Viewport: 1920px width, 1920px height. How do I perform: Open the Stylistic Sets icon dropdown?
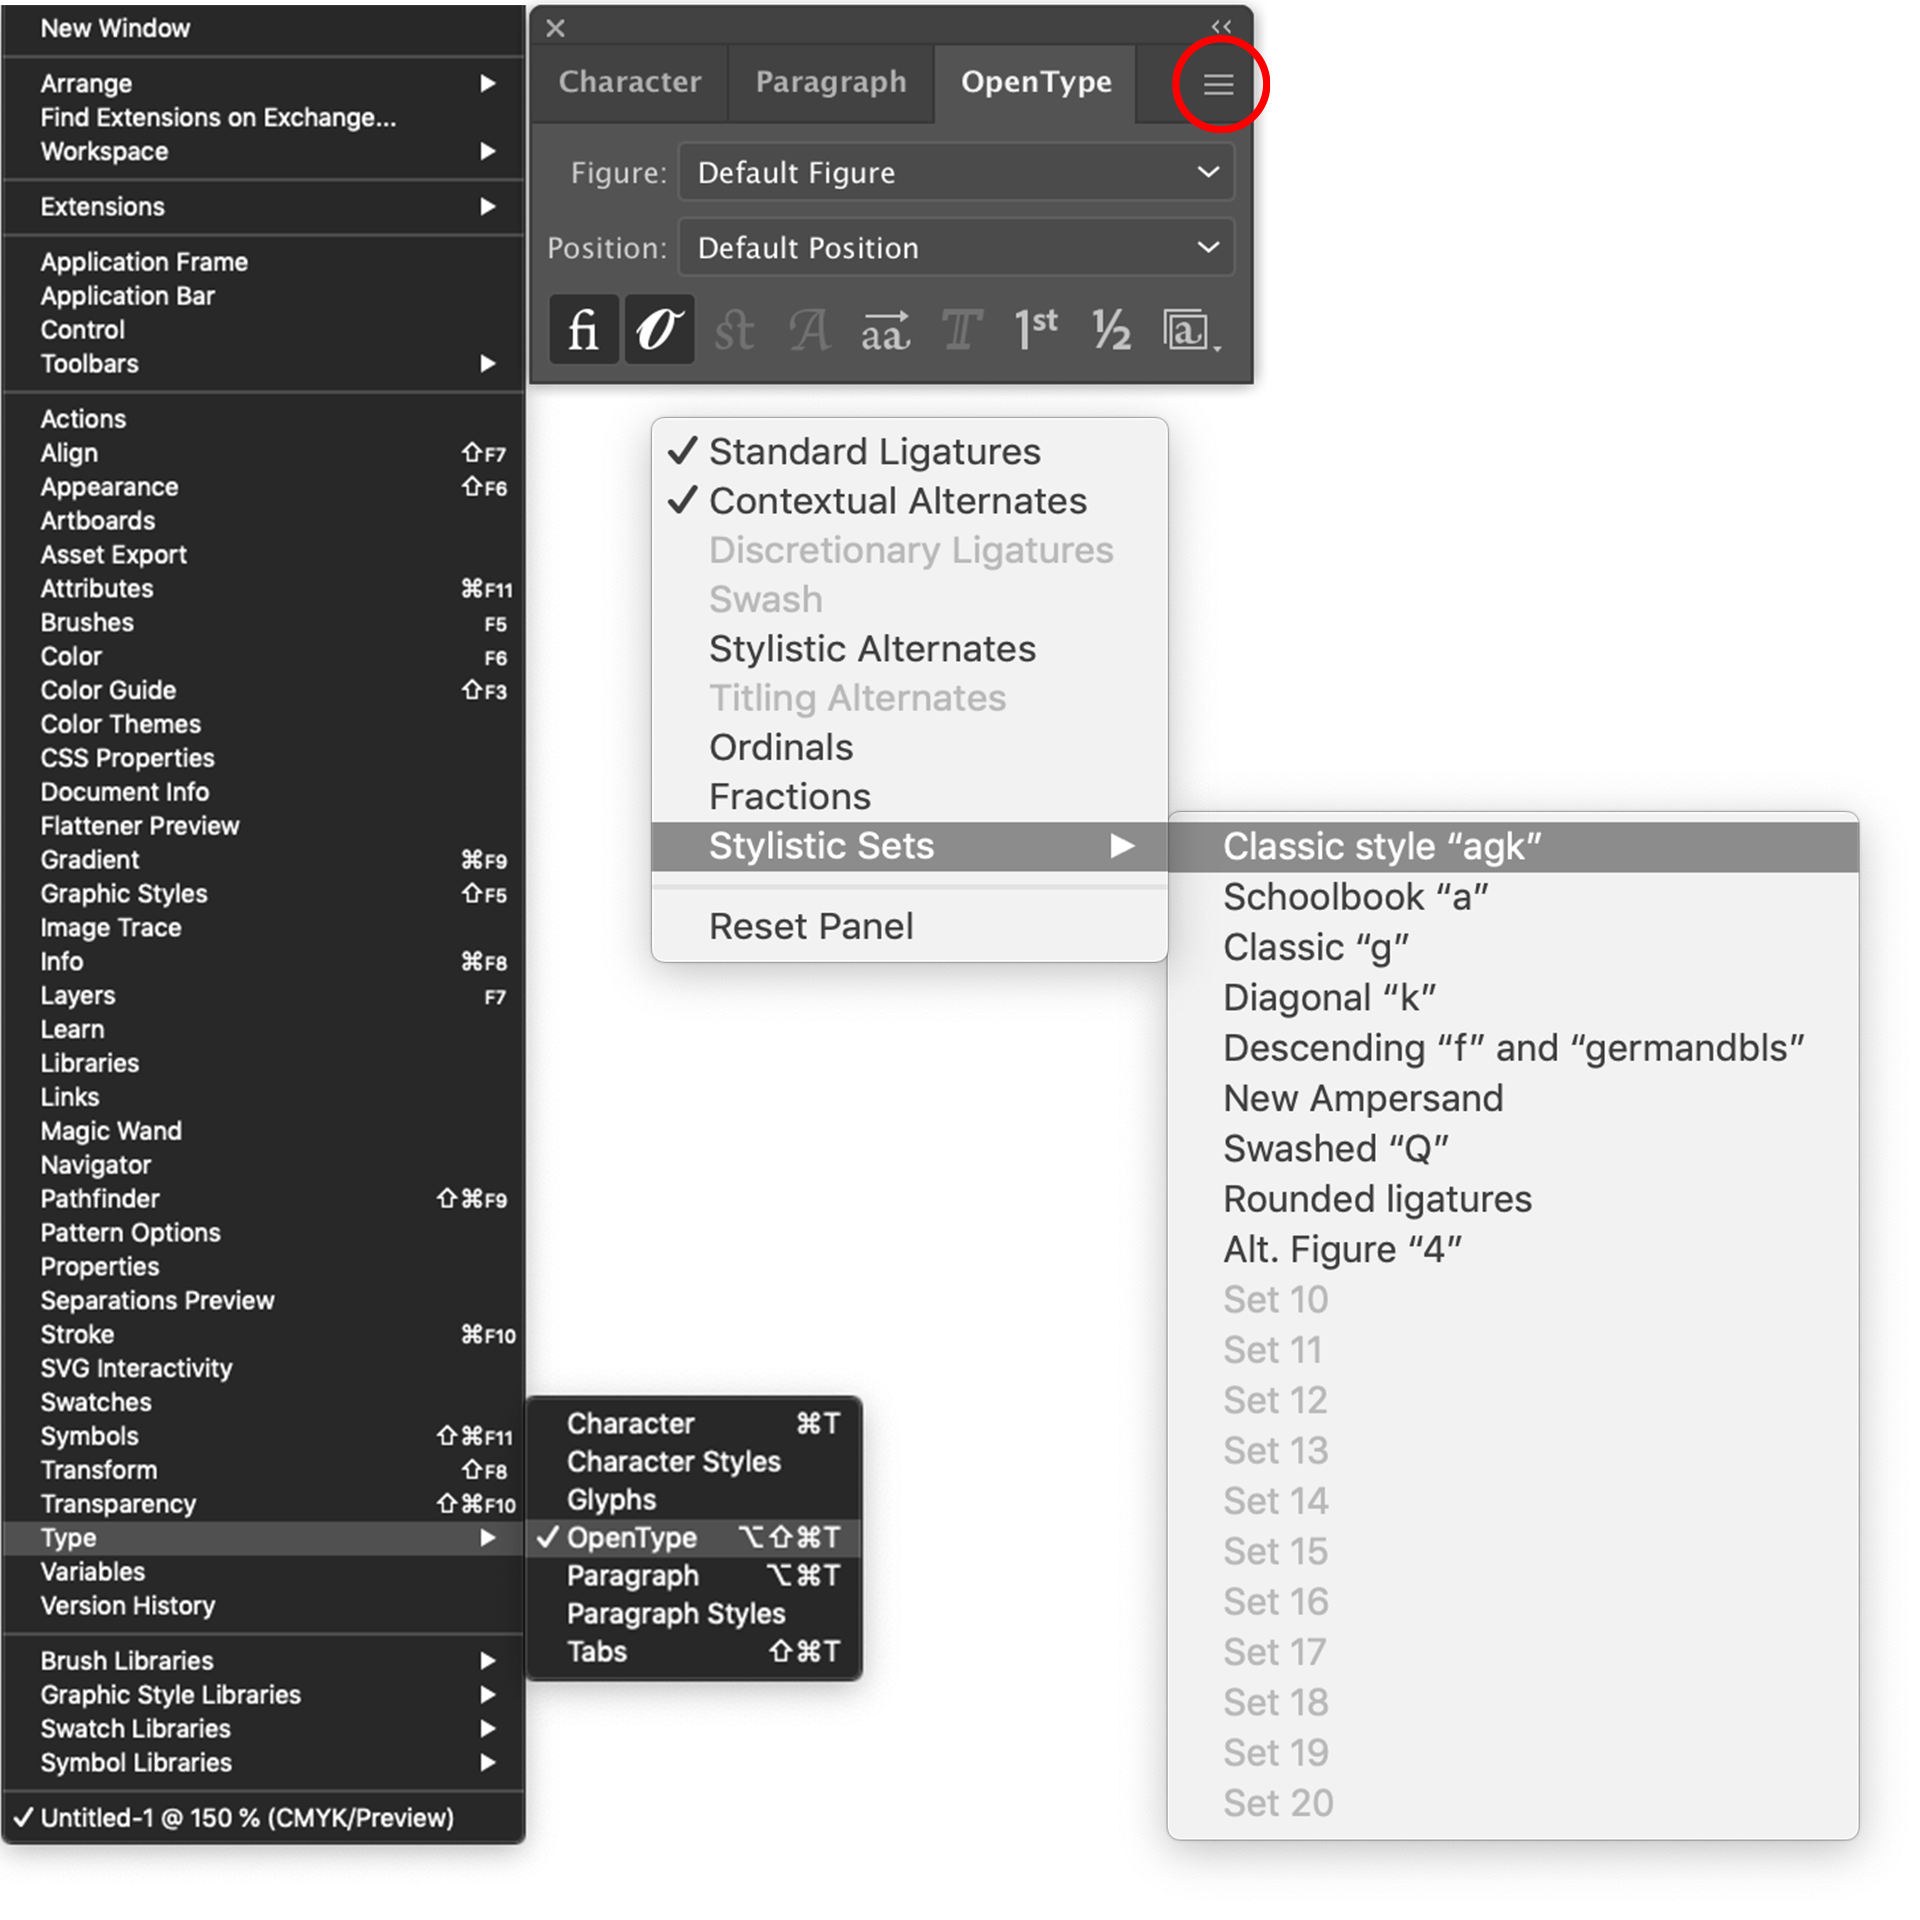coord(1190,329)
